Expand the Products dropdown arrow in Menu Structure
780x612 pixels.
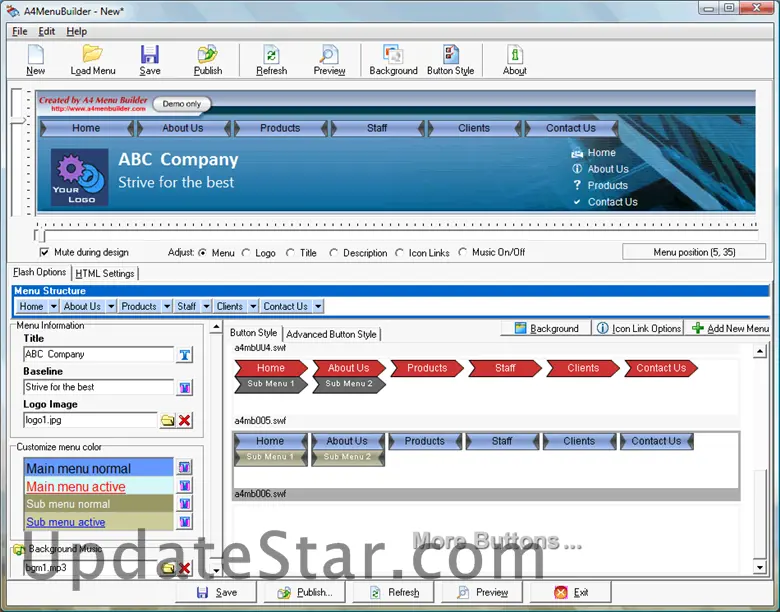[166, 307]
